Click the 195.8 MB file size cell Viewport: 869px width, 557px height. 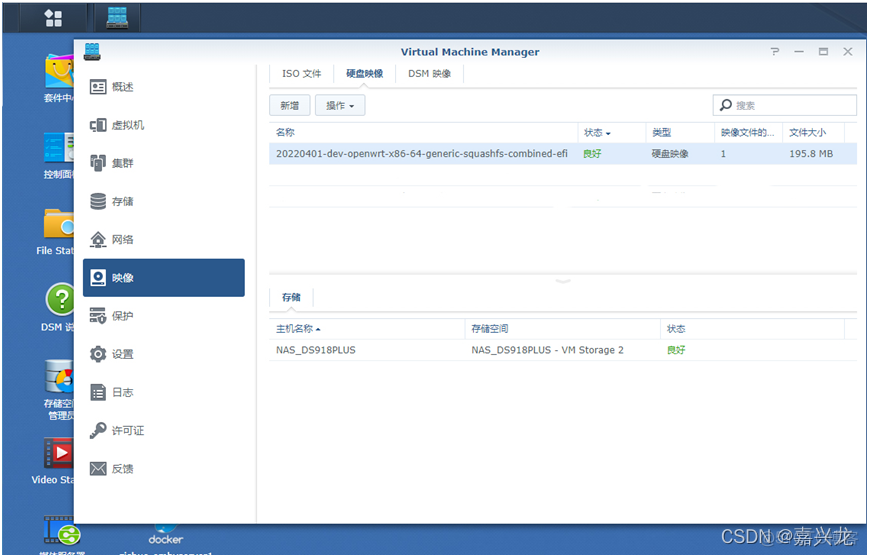point(811,154)
